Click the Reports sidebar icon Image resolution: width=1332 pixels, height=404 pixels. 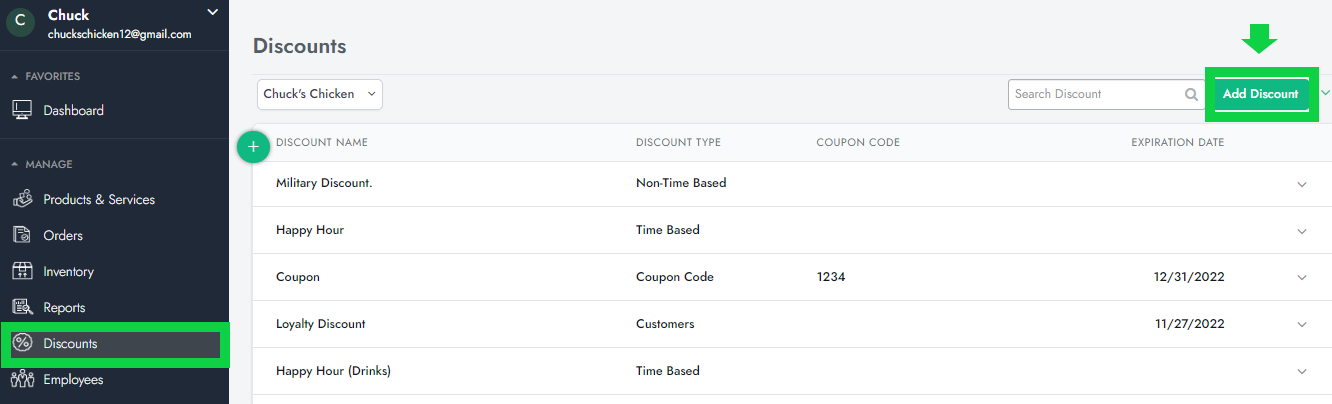coord(22,307)
